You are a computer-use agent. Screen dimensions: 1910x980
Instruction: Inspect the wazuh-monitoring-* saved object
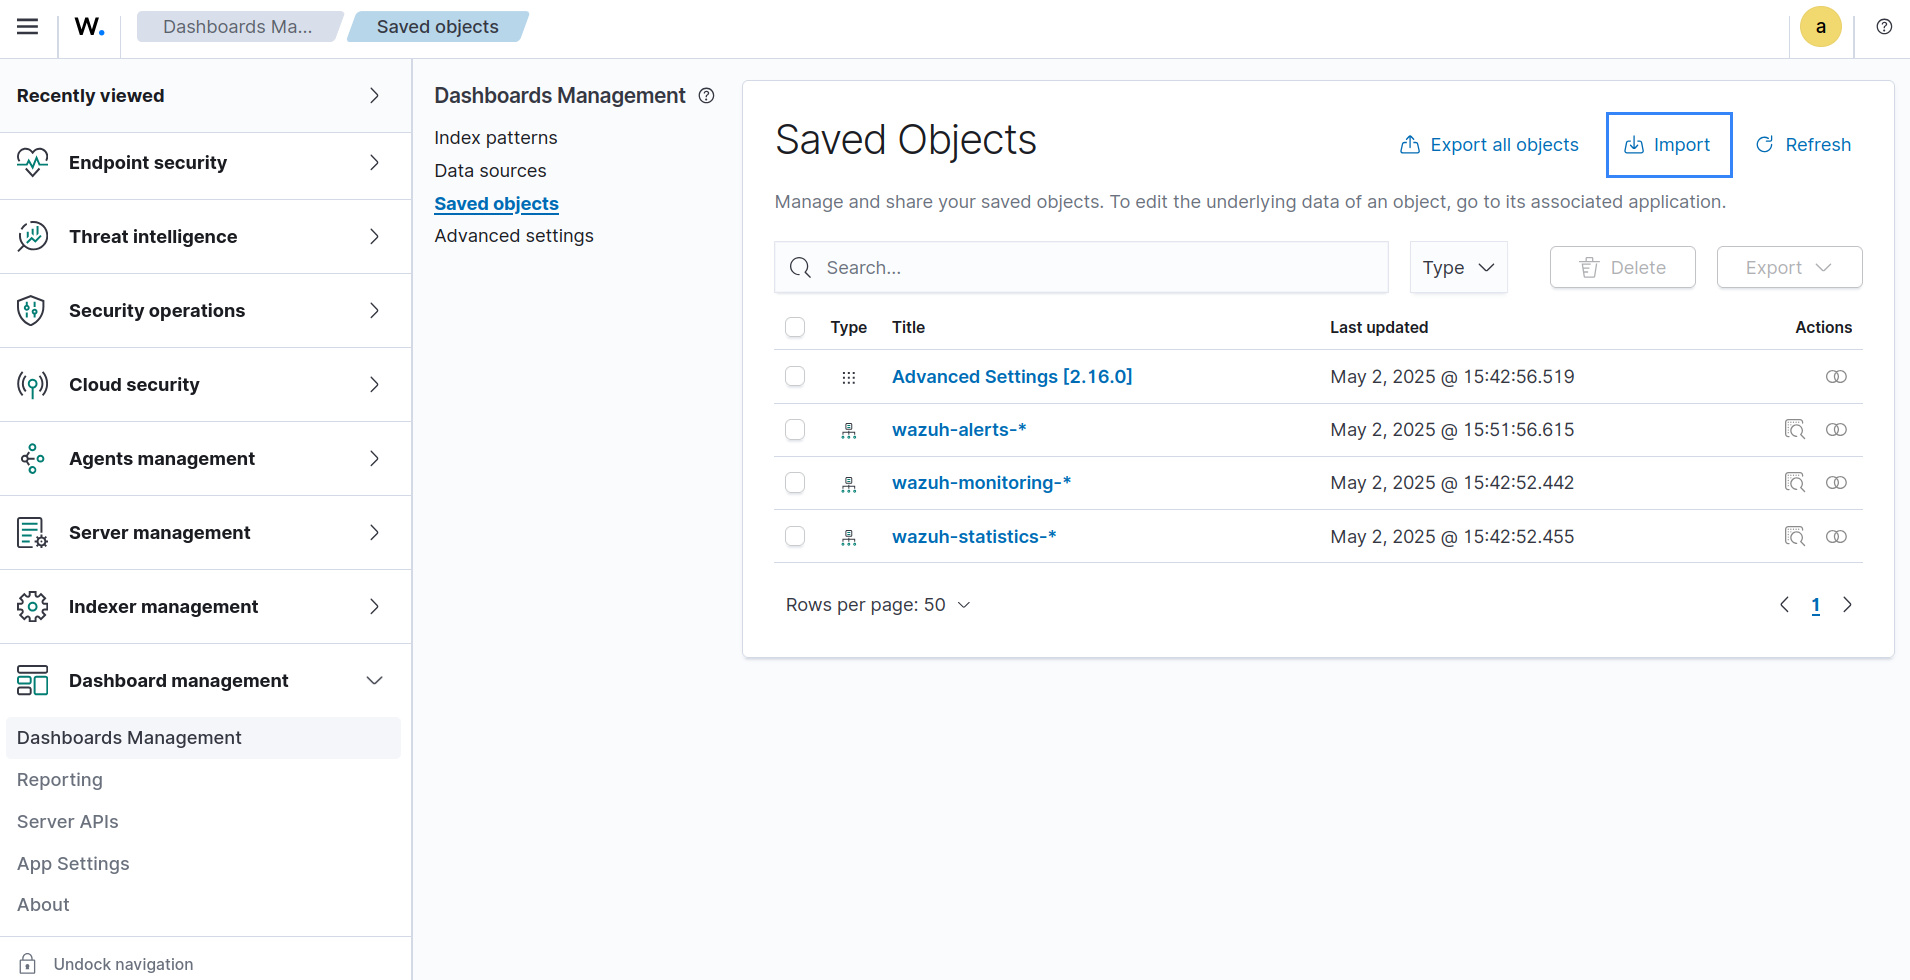pyautogui.click(x=1794, y=483)
